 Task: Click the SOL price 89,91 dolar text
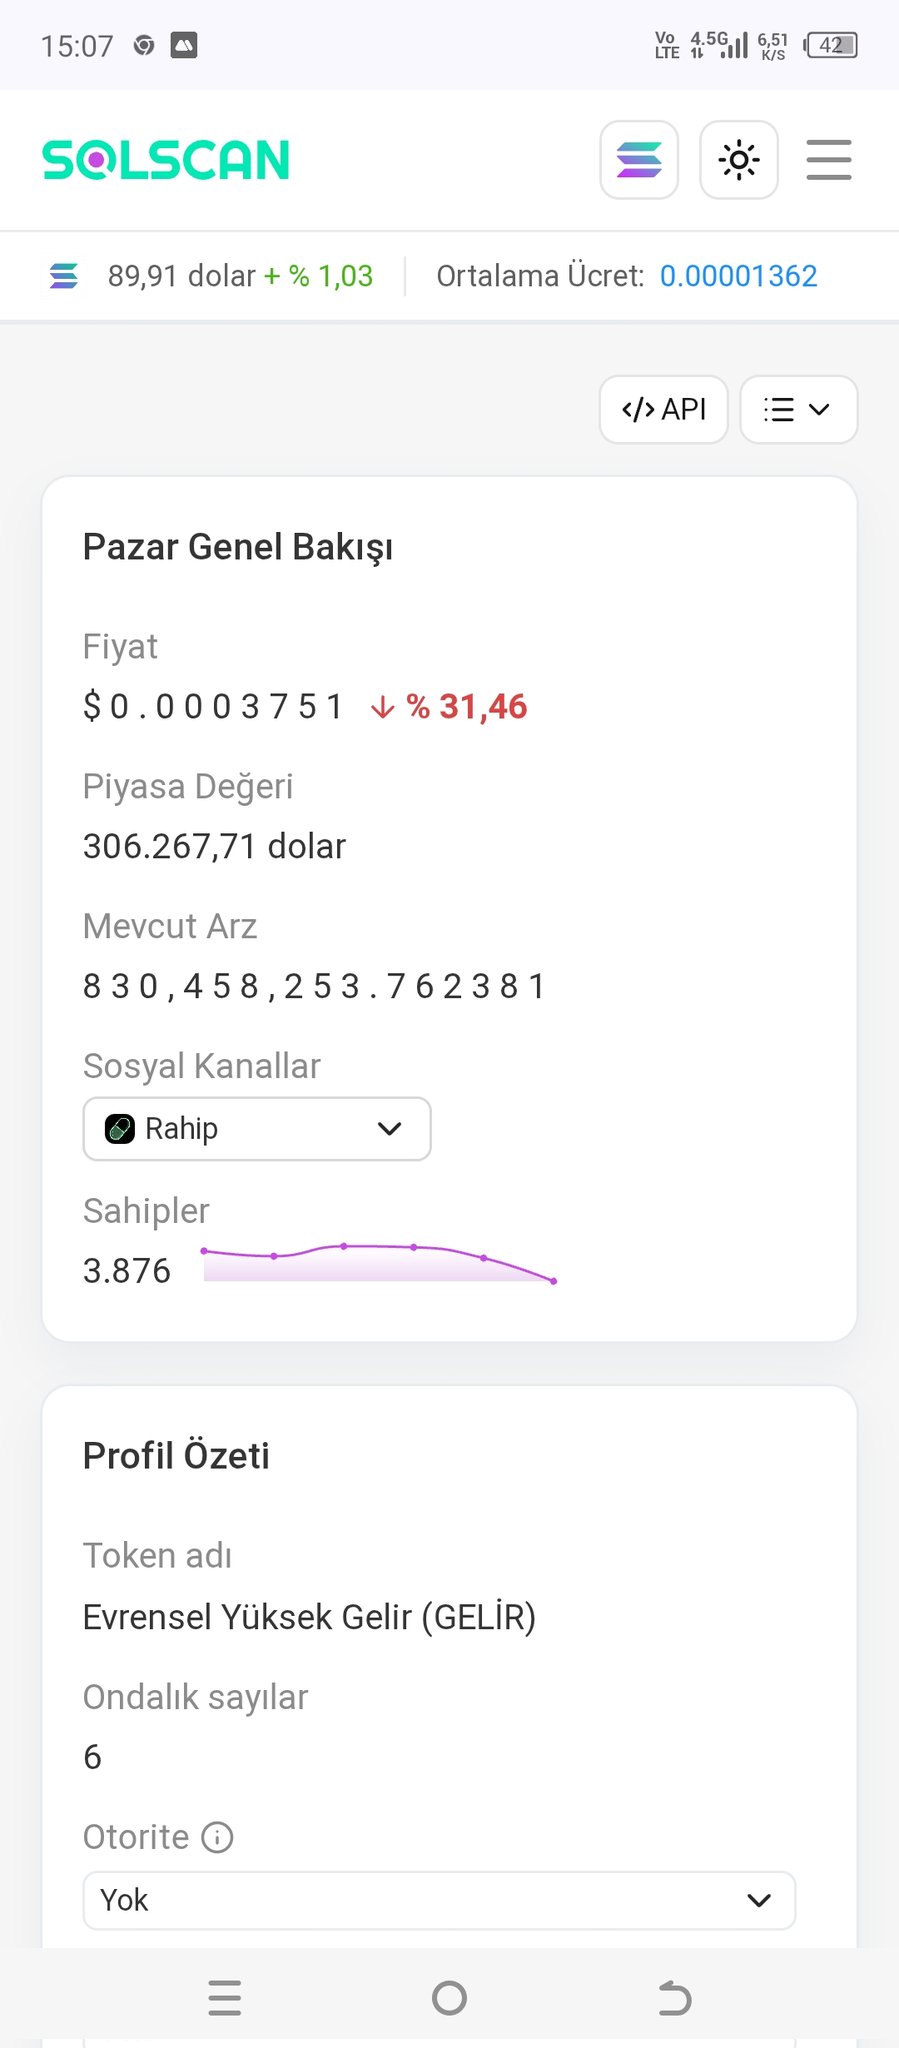pos(182,276)
